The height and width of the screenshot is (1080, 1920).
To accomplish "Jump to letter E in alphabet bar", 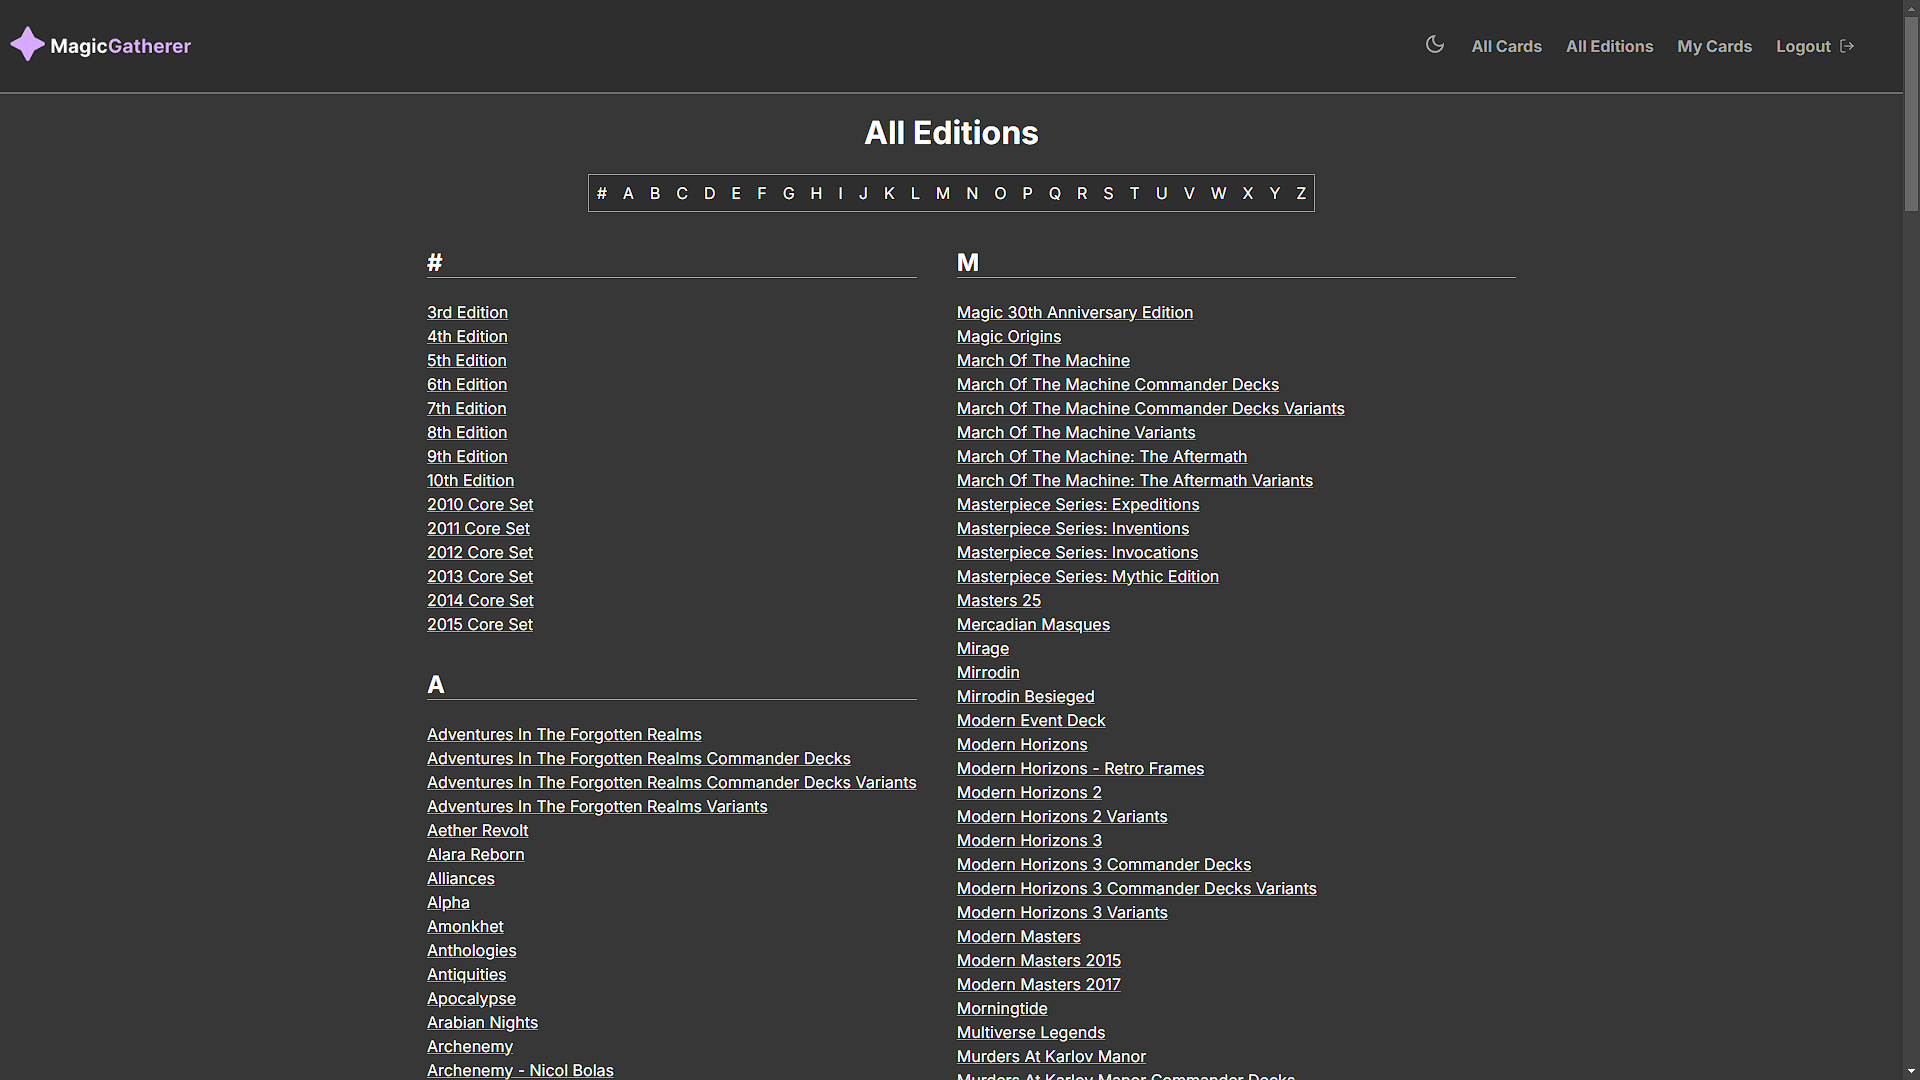I will (736, 194).
